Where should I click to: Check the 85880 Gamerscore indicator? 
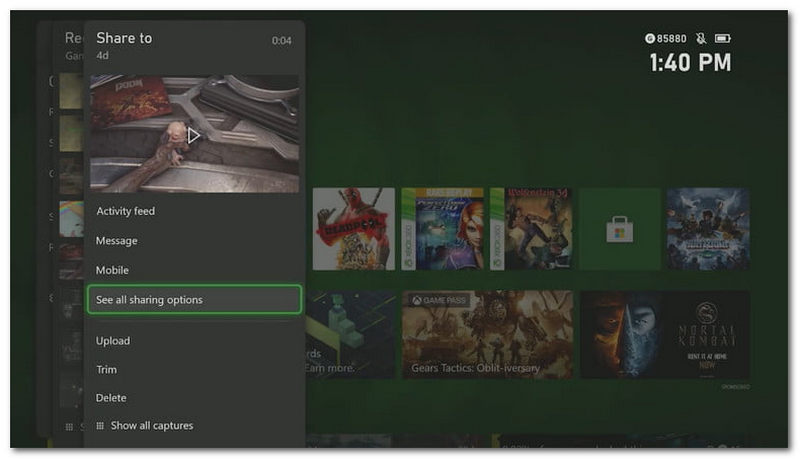[x=665, y=39]
